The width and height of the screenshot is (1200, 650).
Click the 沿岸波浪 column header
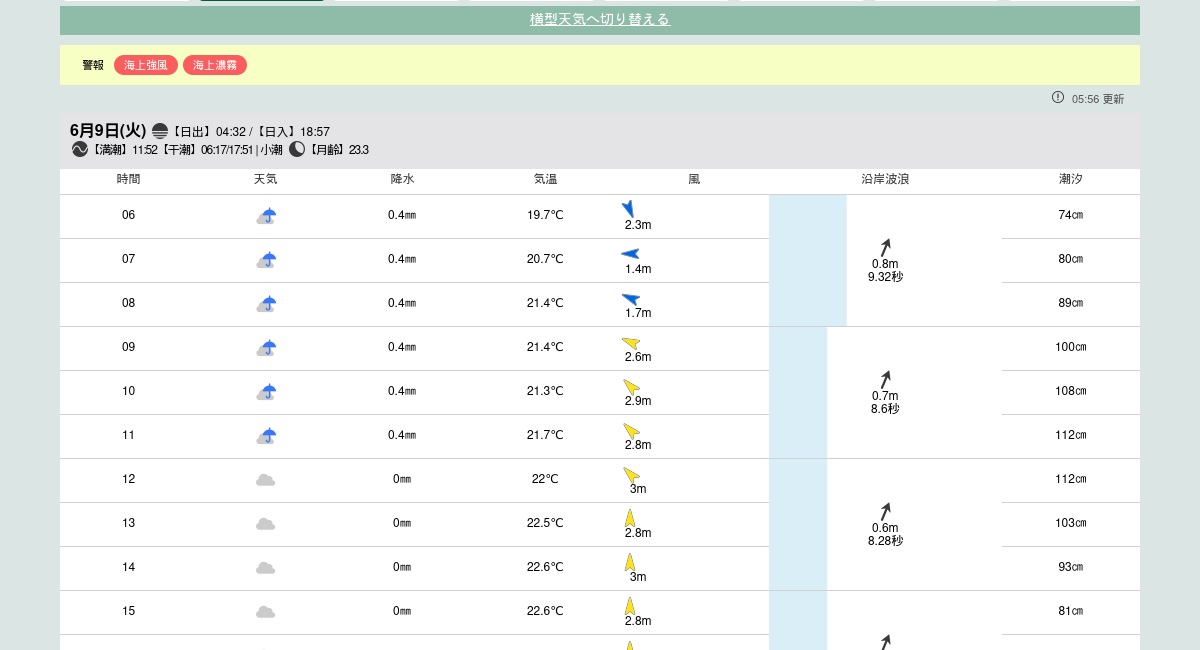tap(885, 179)
